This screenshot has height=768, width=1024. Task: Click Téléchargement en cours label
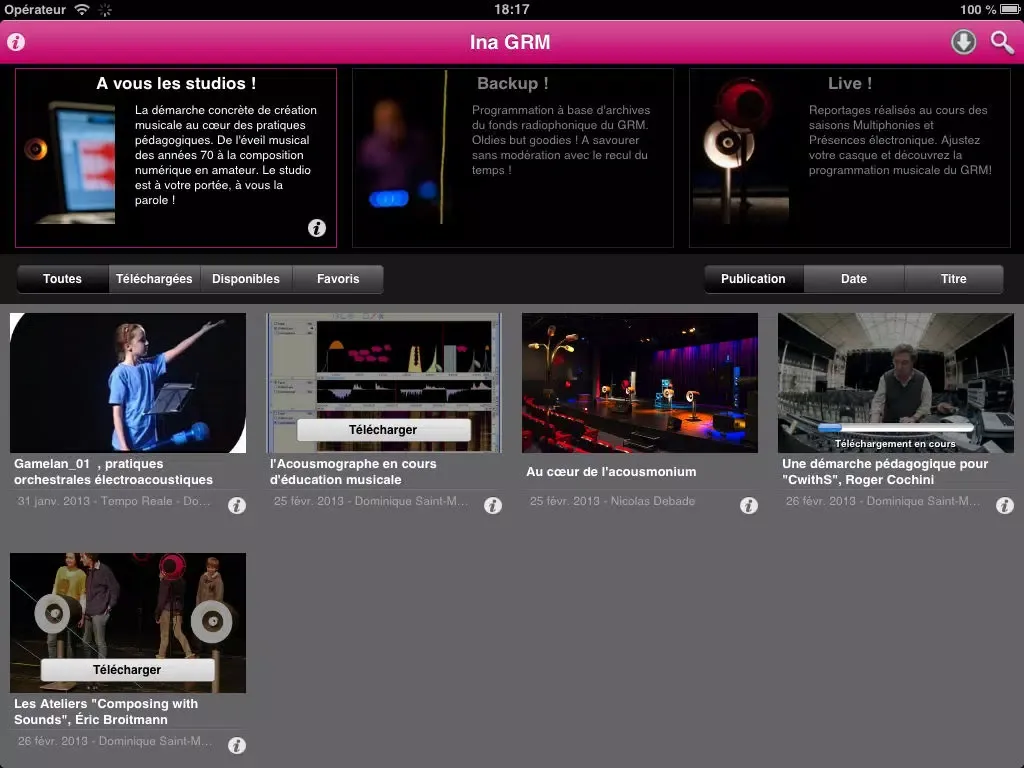click(x=895, y=444)
